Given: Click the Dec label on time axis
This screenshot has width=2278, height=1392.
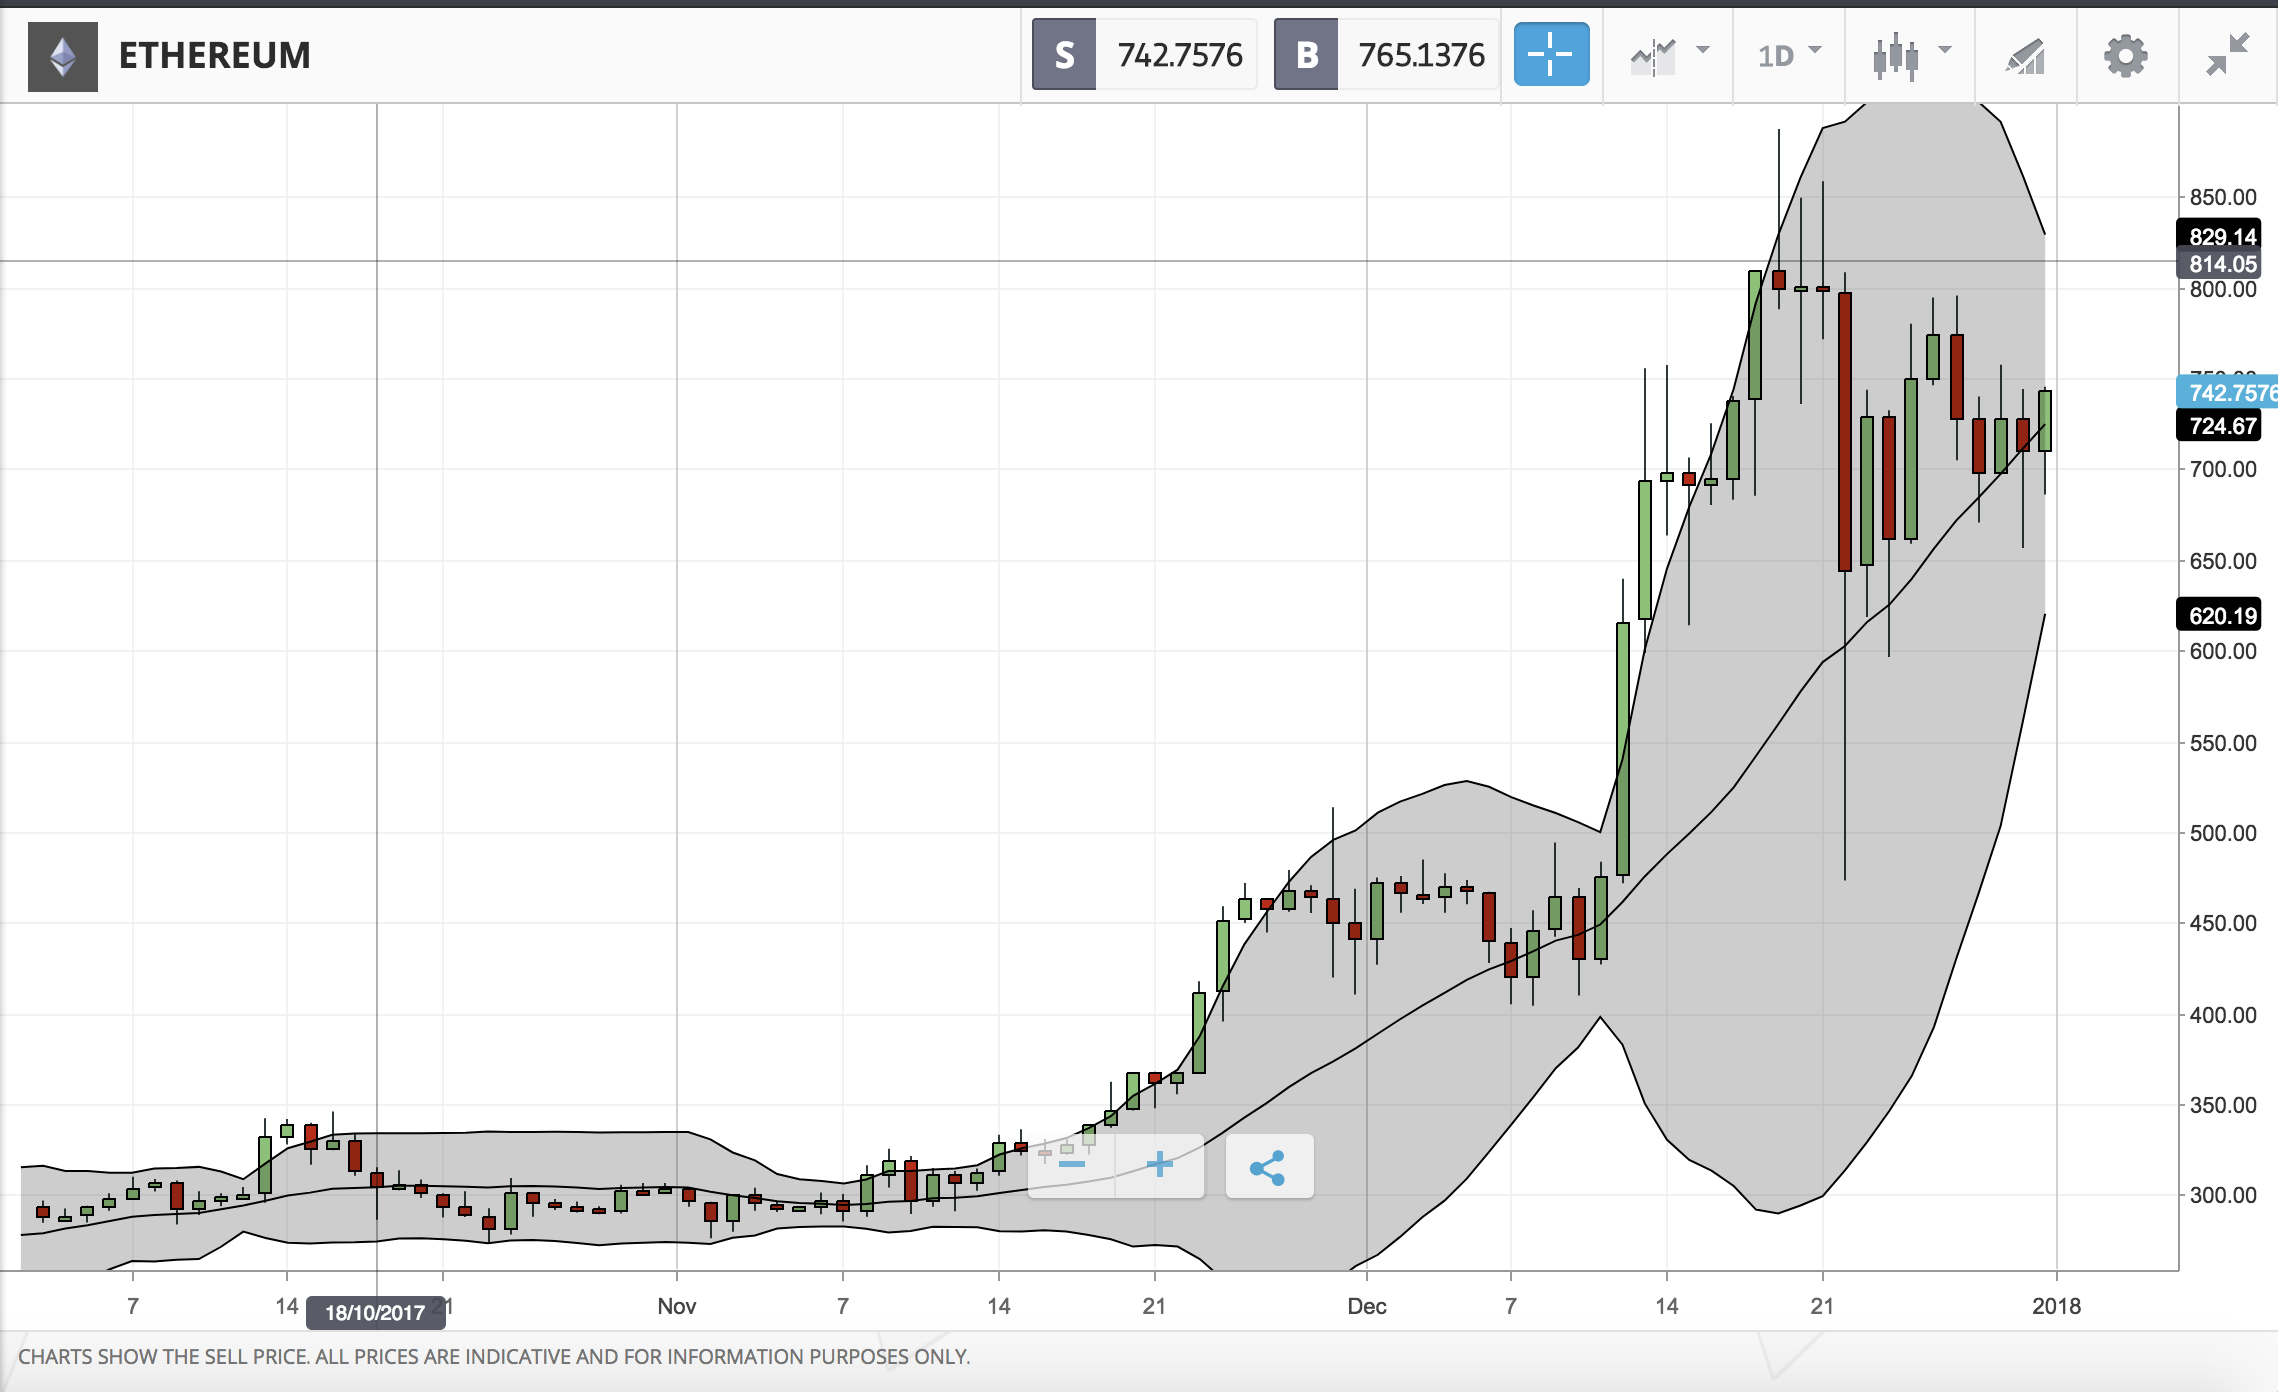Looking at the screenshot, I should (1367, 1306).
